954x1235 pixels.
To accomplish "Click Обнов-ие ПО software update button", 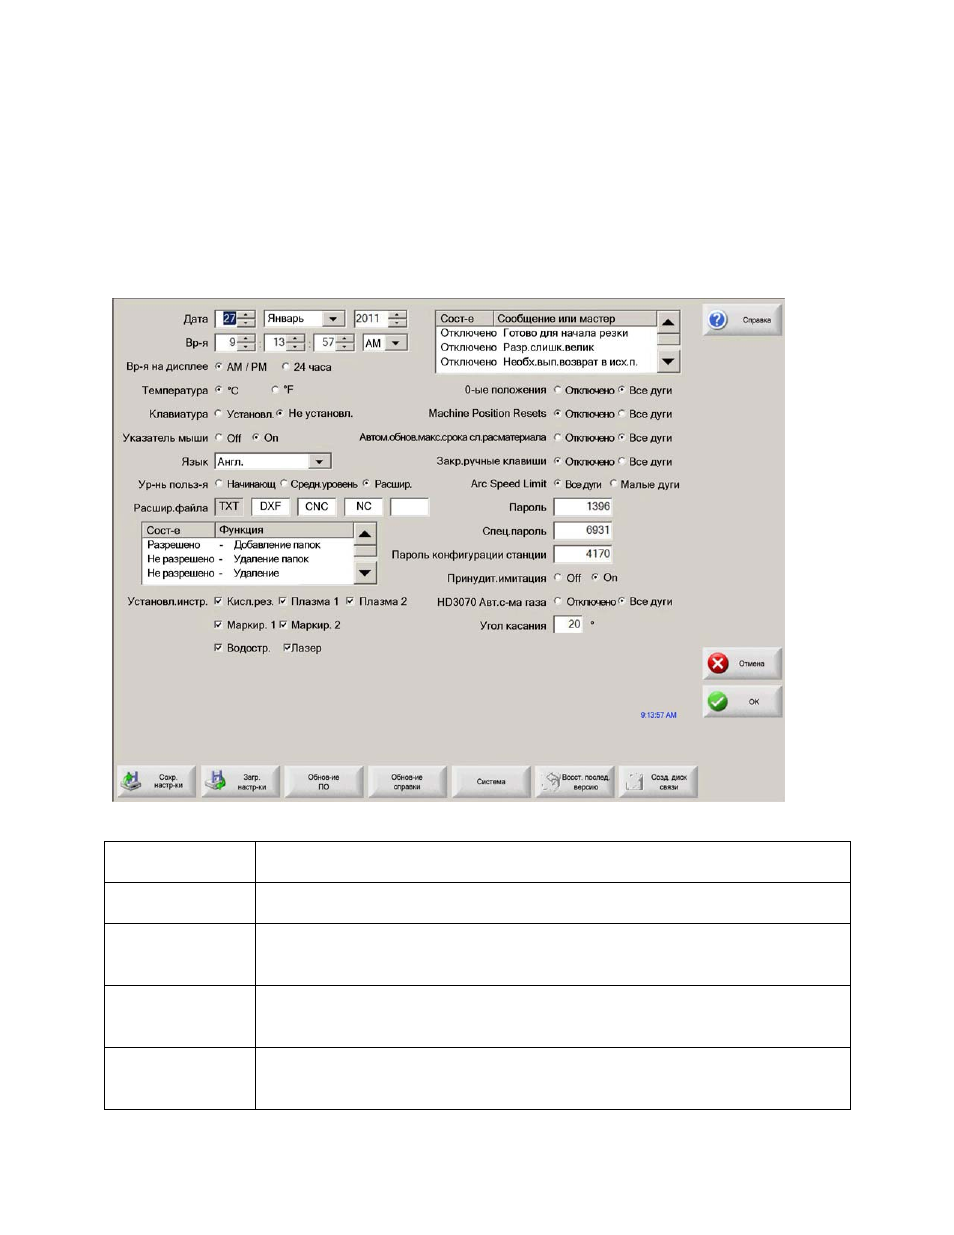I will coord(323,782).
